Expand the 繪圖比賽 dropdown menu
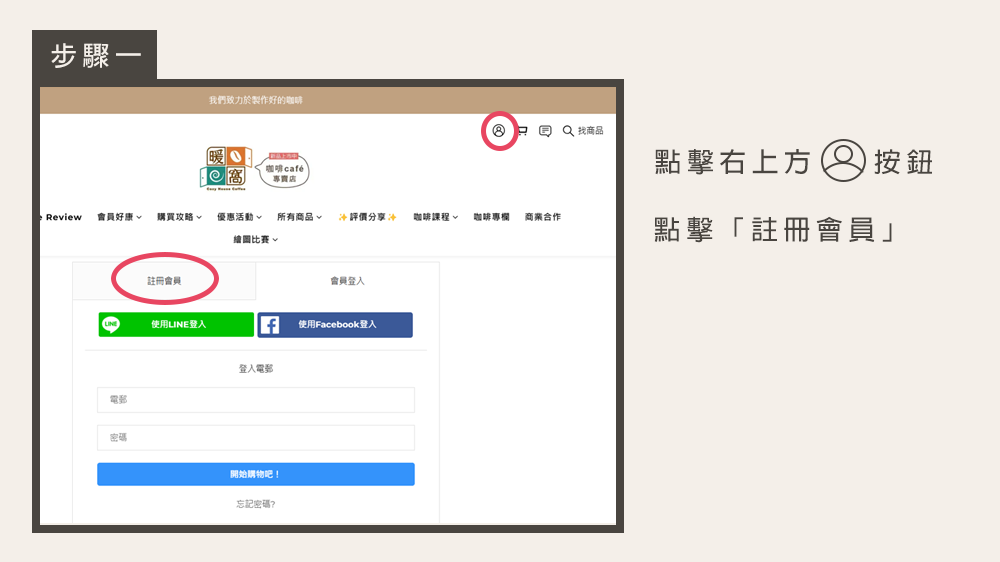 (255, 239)
